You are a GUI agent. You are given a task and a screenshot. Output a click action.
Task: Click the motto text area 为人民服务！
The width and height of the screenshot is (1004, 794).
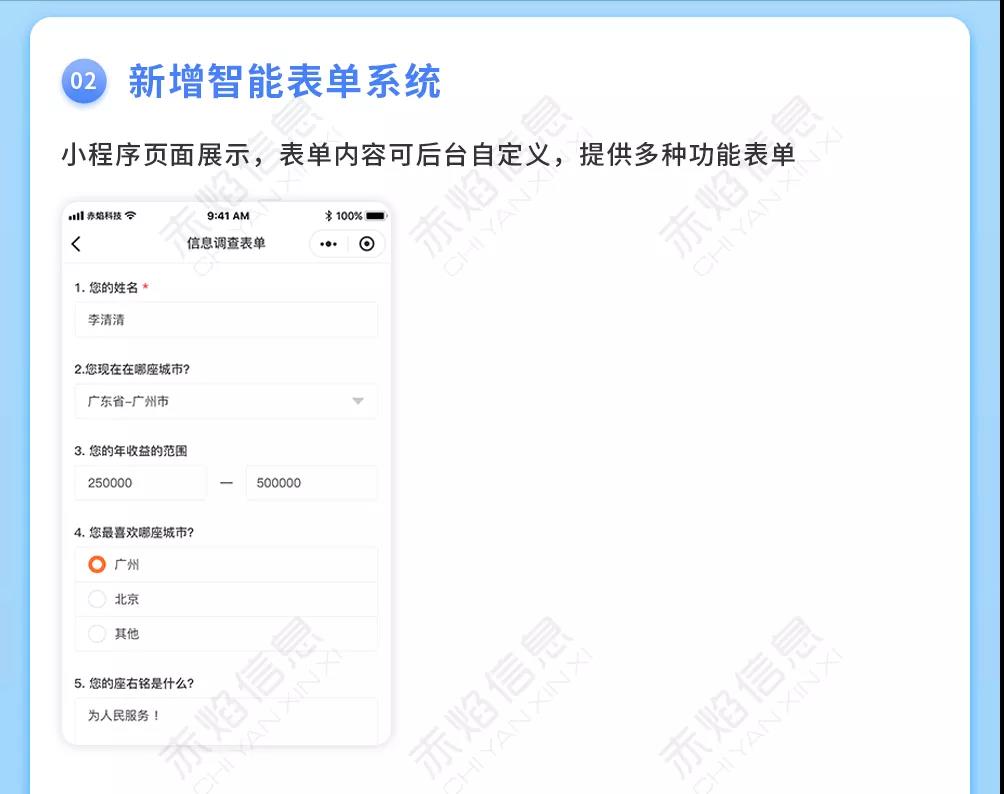tap(226, 718)
